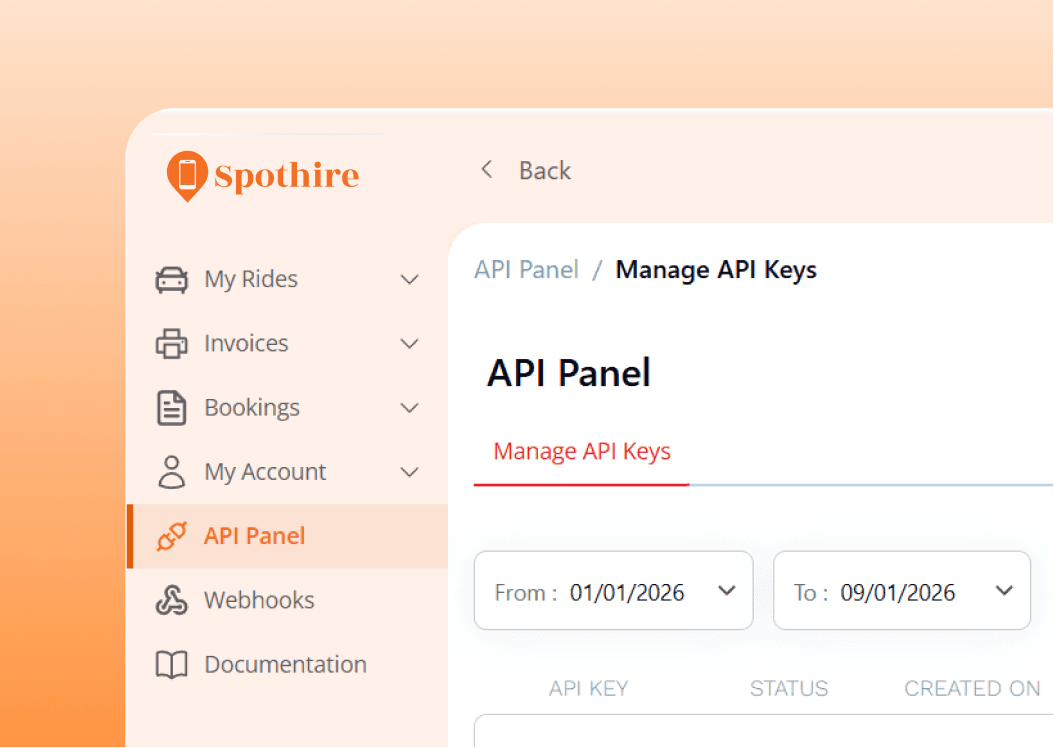The width and height of the screenshot is (1054, 748).
Task: Click the Back button
Action: pos(544,170)
